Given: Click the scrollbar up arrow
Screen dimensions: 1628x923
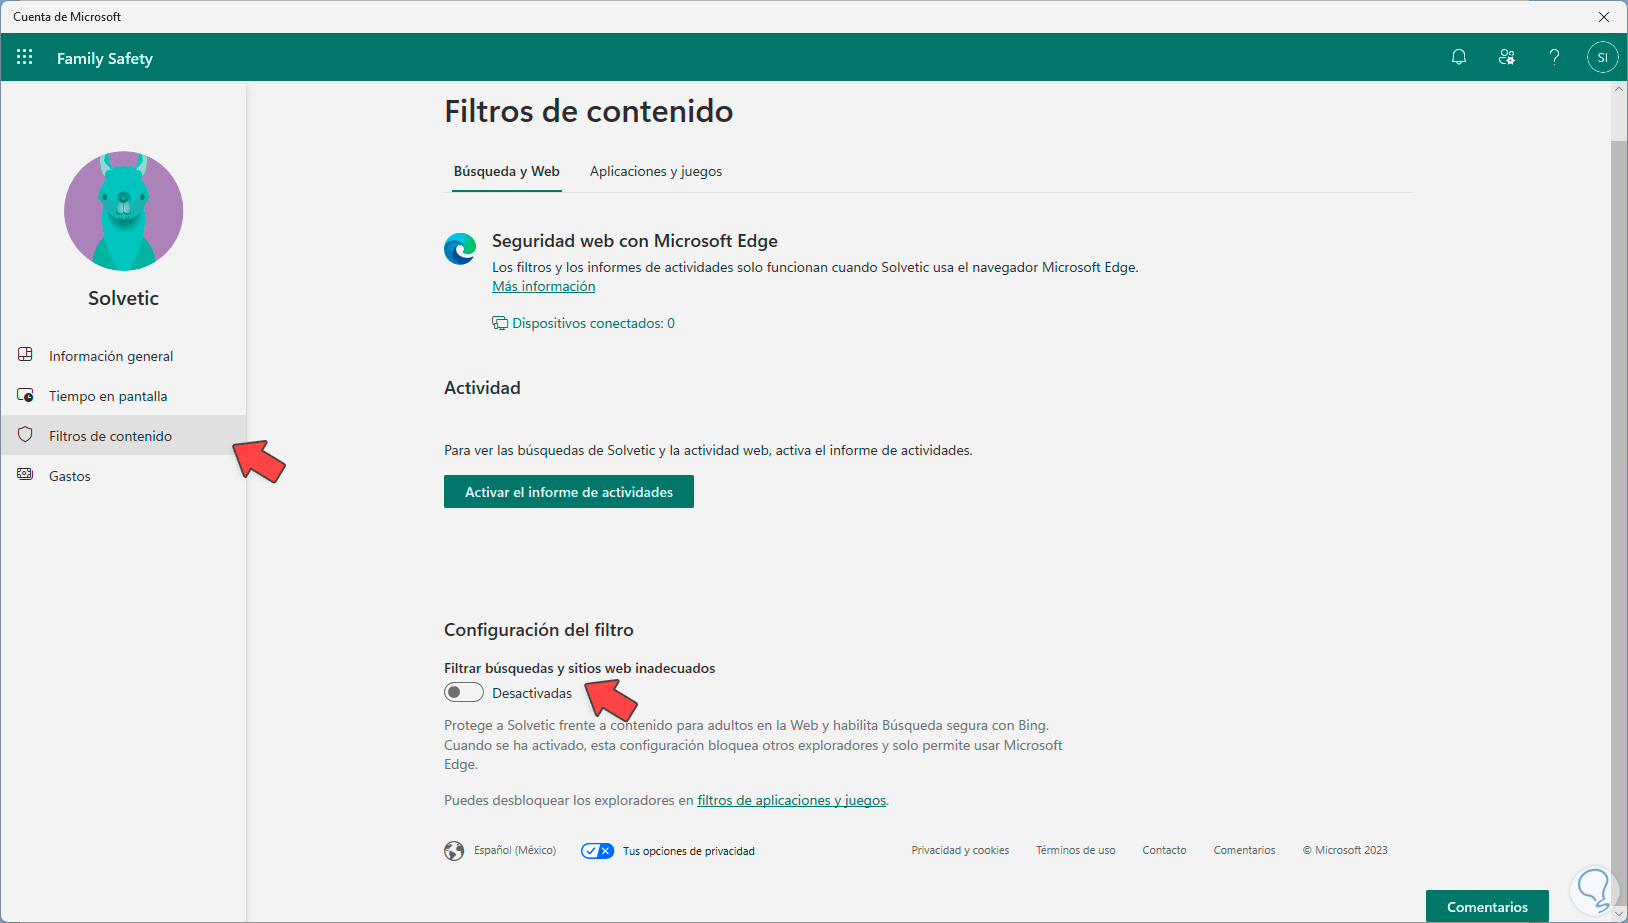Looking at the screenshot, I should click(1619, 90).
